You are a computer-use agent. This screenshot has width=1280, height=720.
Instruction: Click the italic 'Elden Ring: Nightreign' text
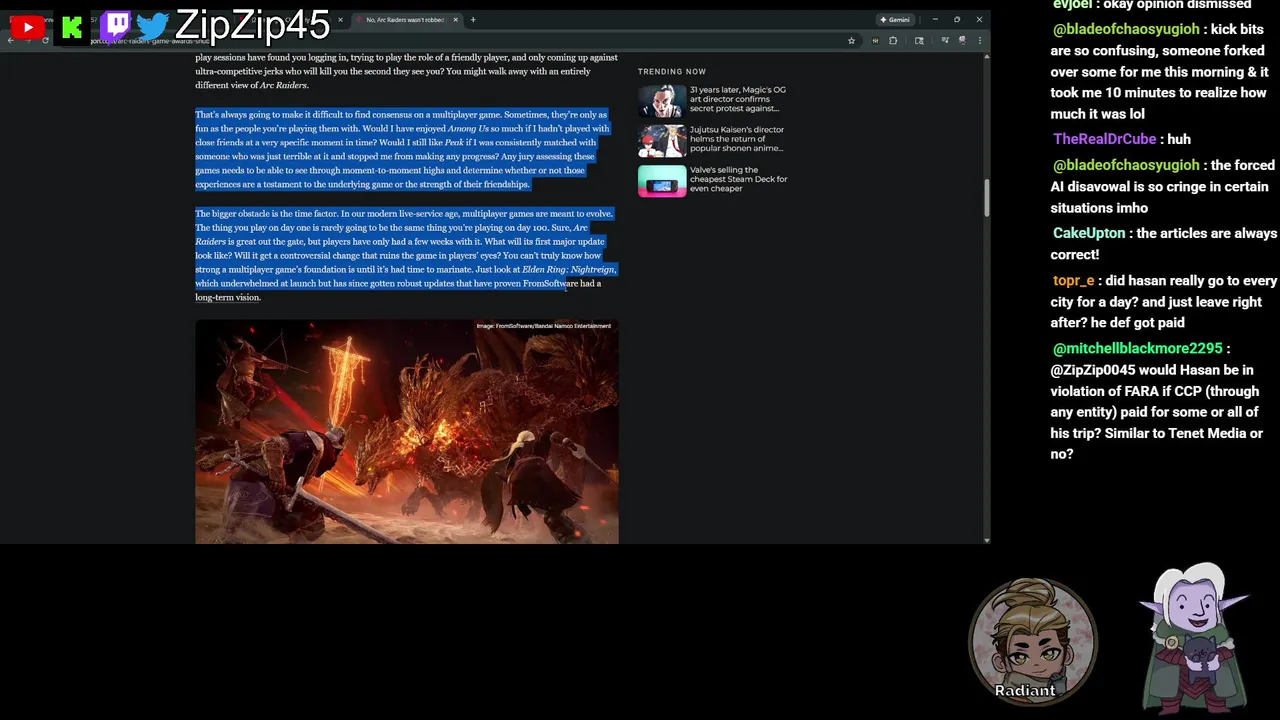click(x=568, y=269)
